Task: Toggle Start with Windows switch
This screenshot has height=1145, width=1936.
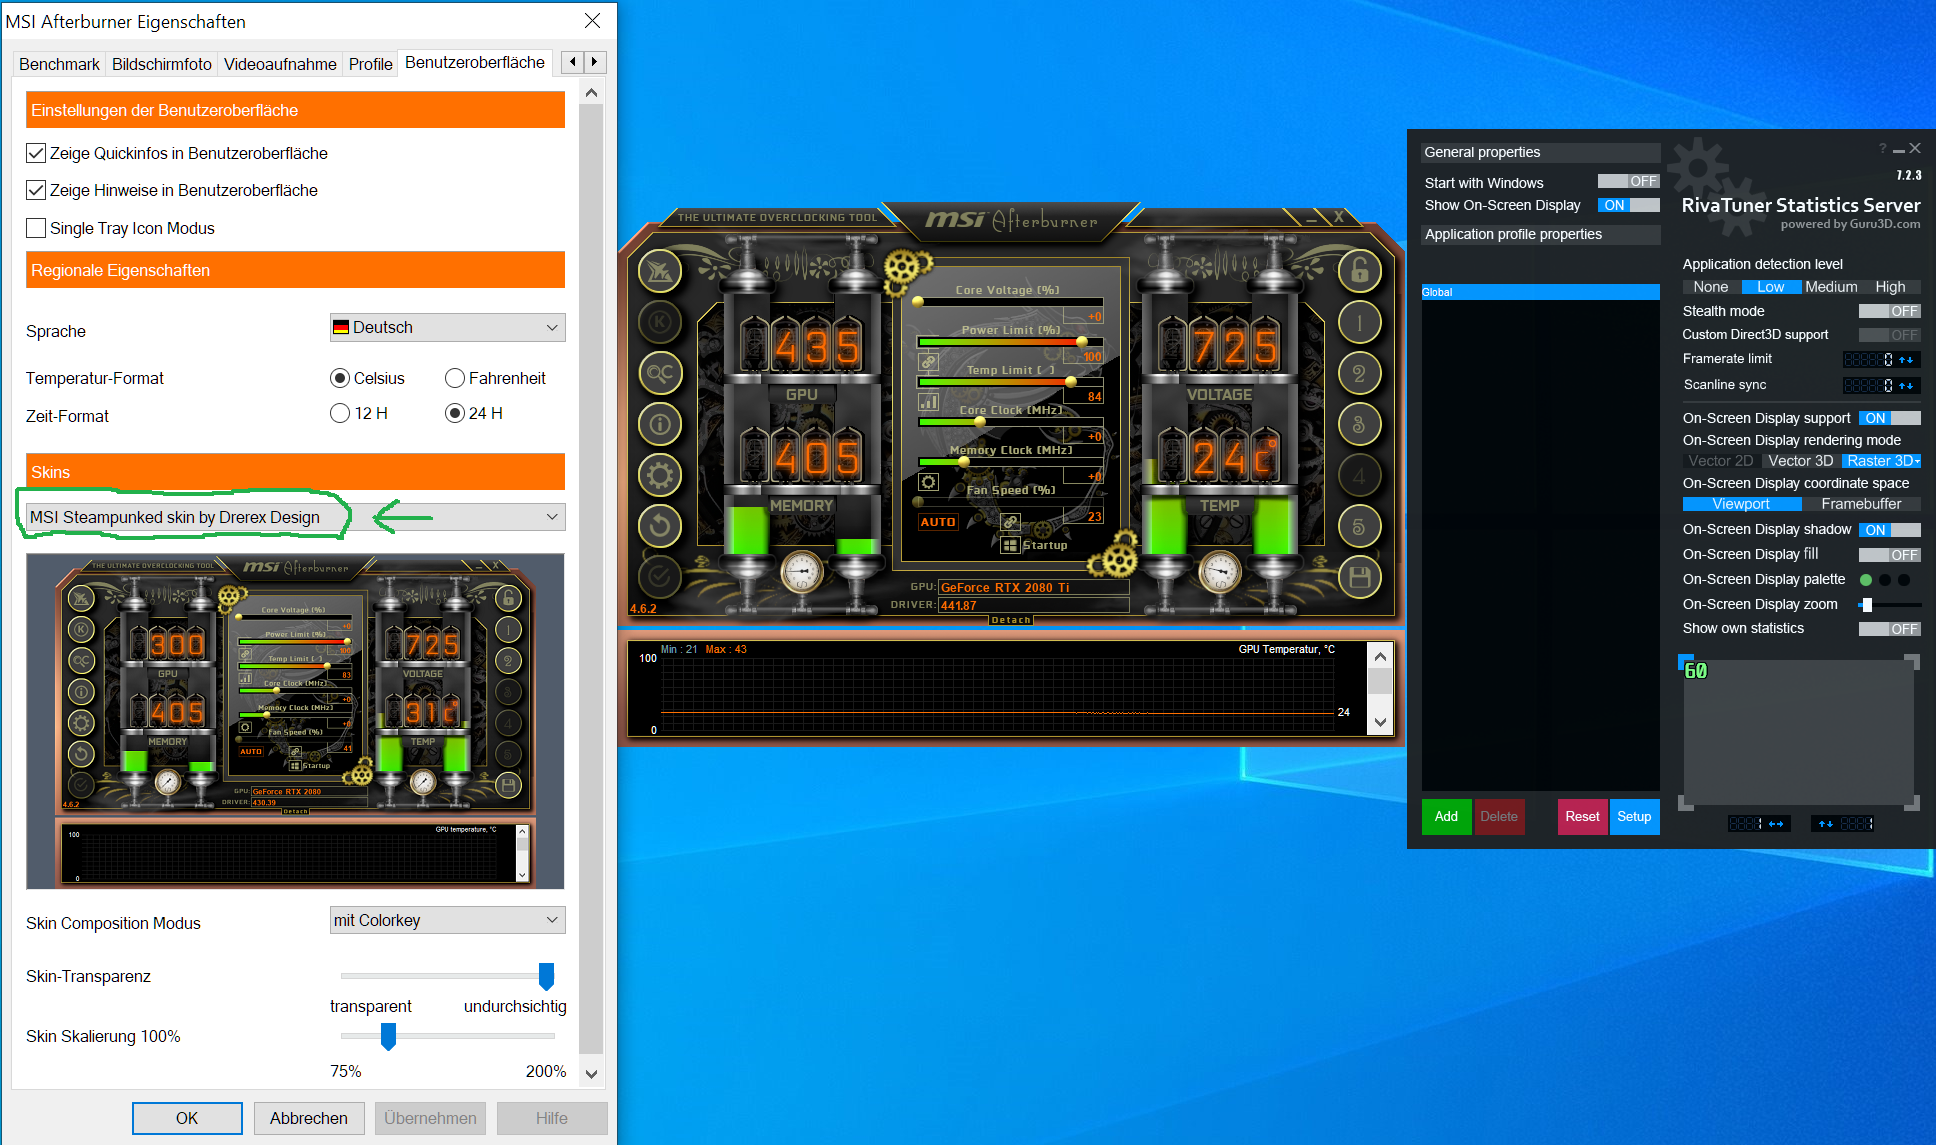Action: coord(1628,182)
